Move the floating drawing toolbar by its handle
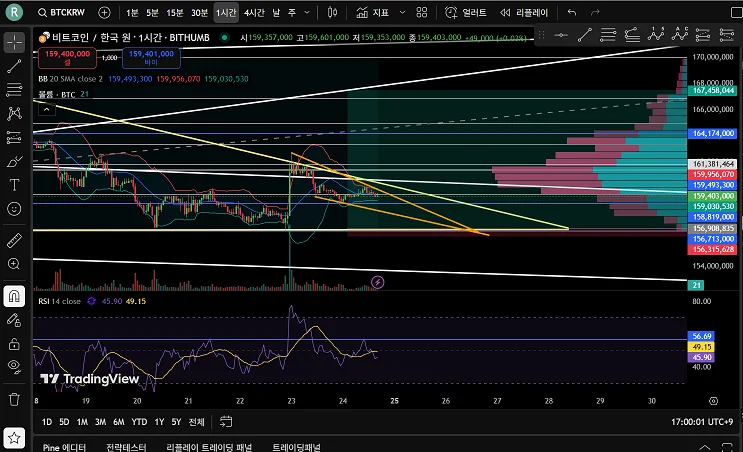 tap(541, 35)
